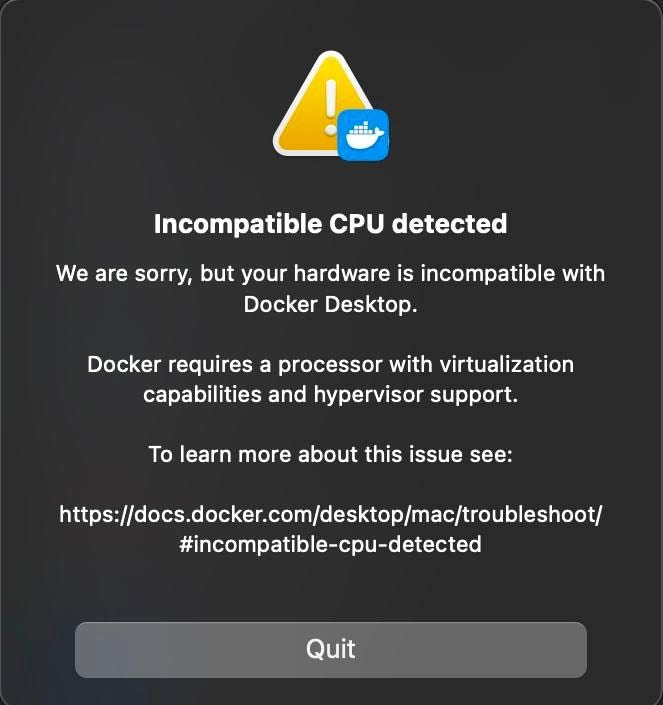Screen dimensions: 663x705
Task: Click the "Docker Desktop." text line
Action: coord(331,304)
